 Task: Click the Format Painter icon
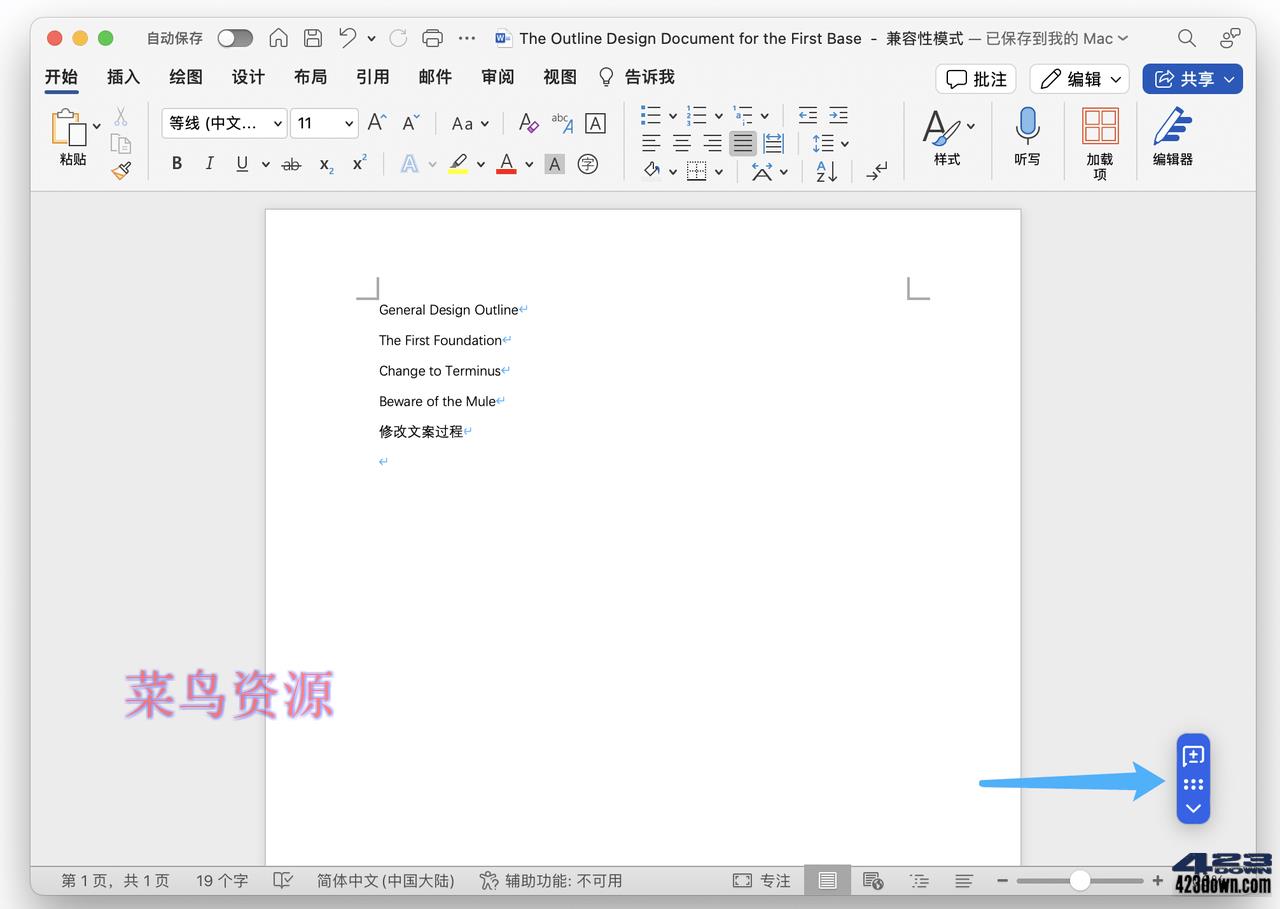click(121, 170)
